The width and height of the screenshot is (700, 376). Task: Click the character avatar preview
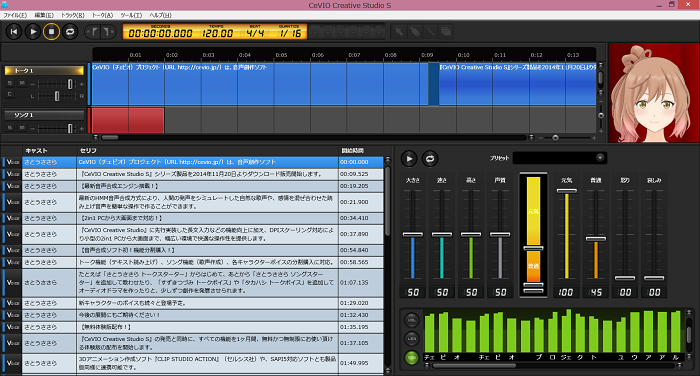(654, 93)
